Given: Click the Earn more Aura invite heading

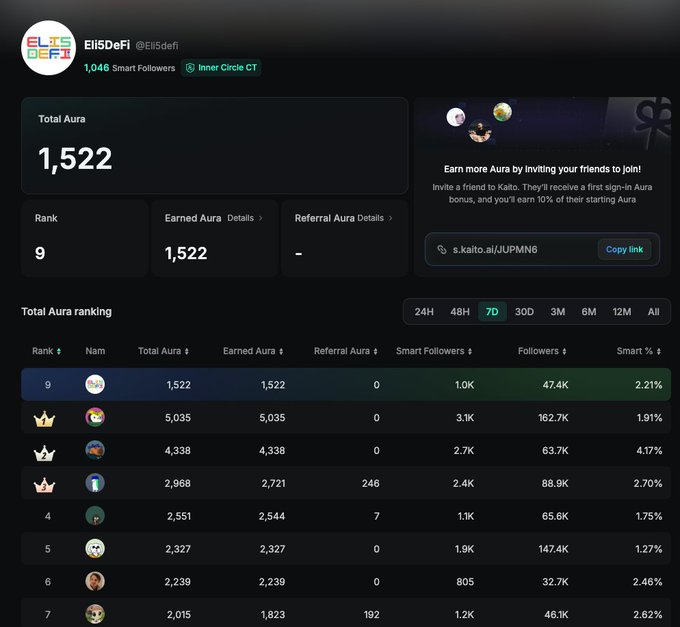Looking at the screenshot, I should coord(542,169).
